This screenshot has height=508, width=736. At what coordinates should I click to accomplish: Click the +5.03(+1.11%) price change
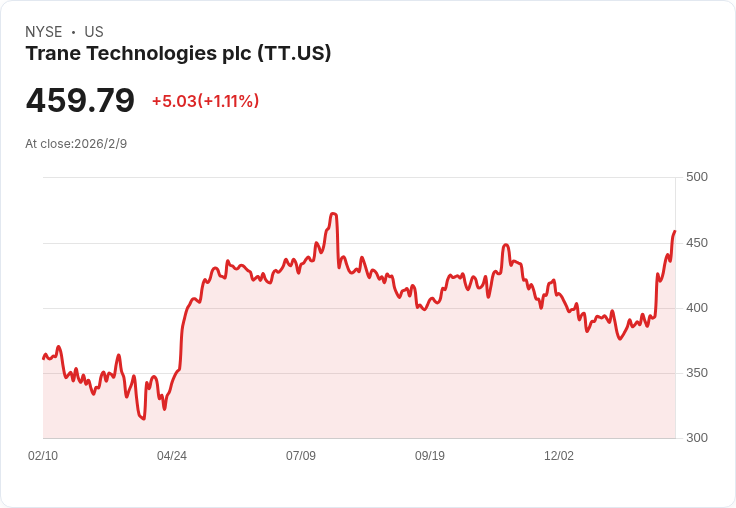[x=205, y=101]
